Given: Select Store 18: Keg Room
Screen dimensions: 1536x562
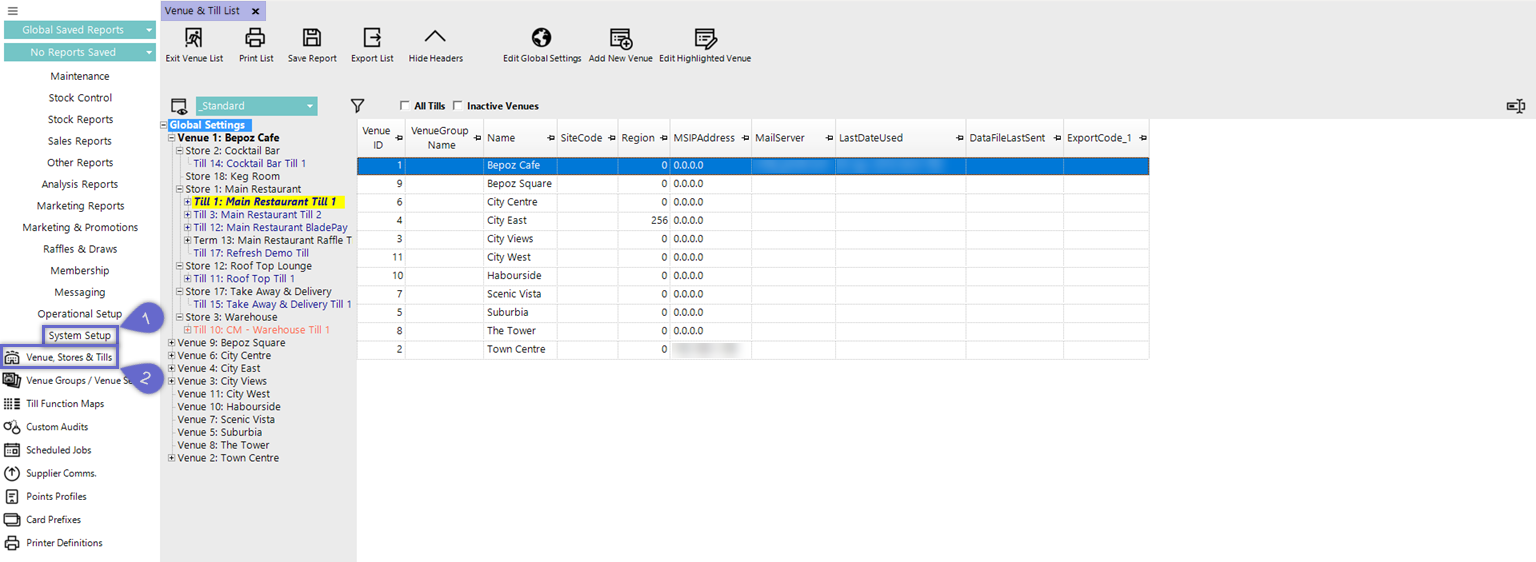Looking at the screenshot, I should pos(233,176).
